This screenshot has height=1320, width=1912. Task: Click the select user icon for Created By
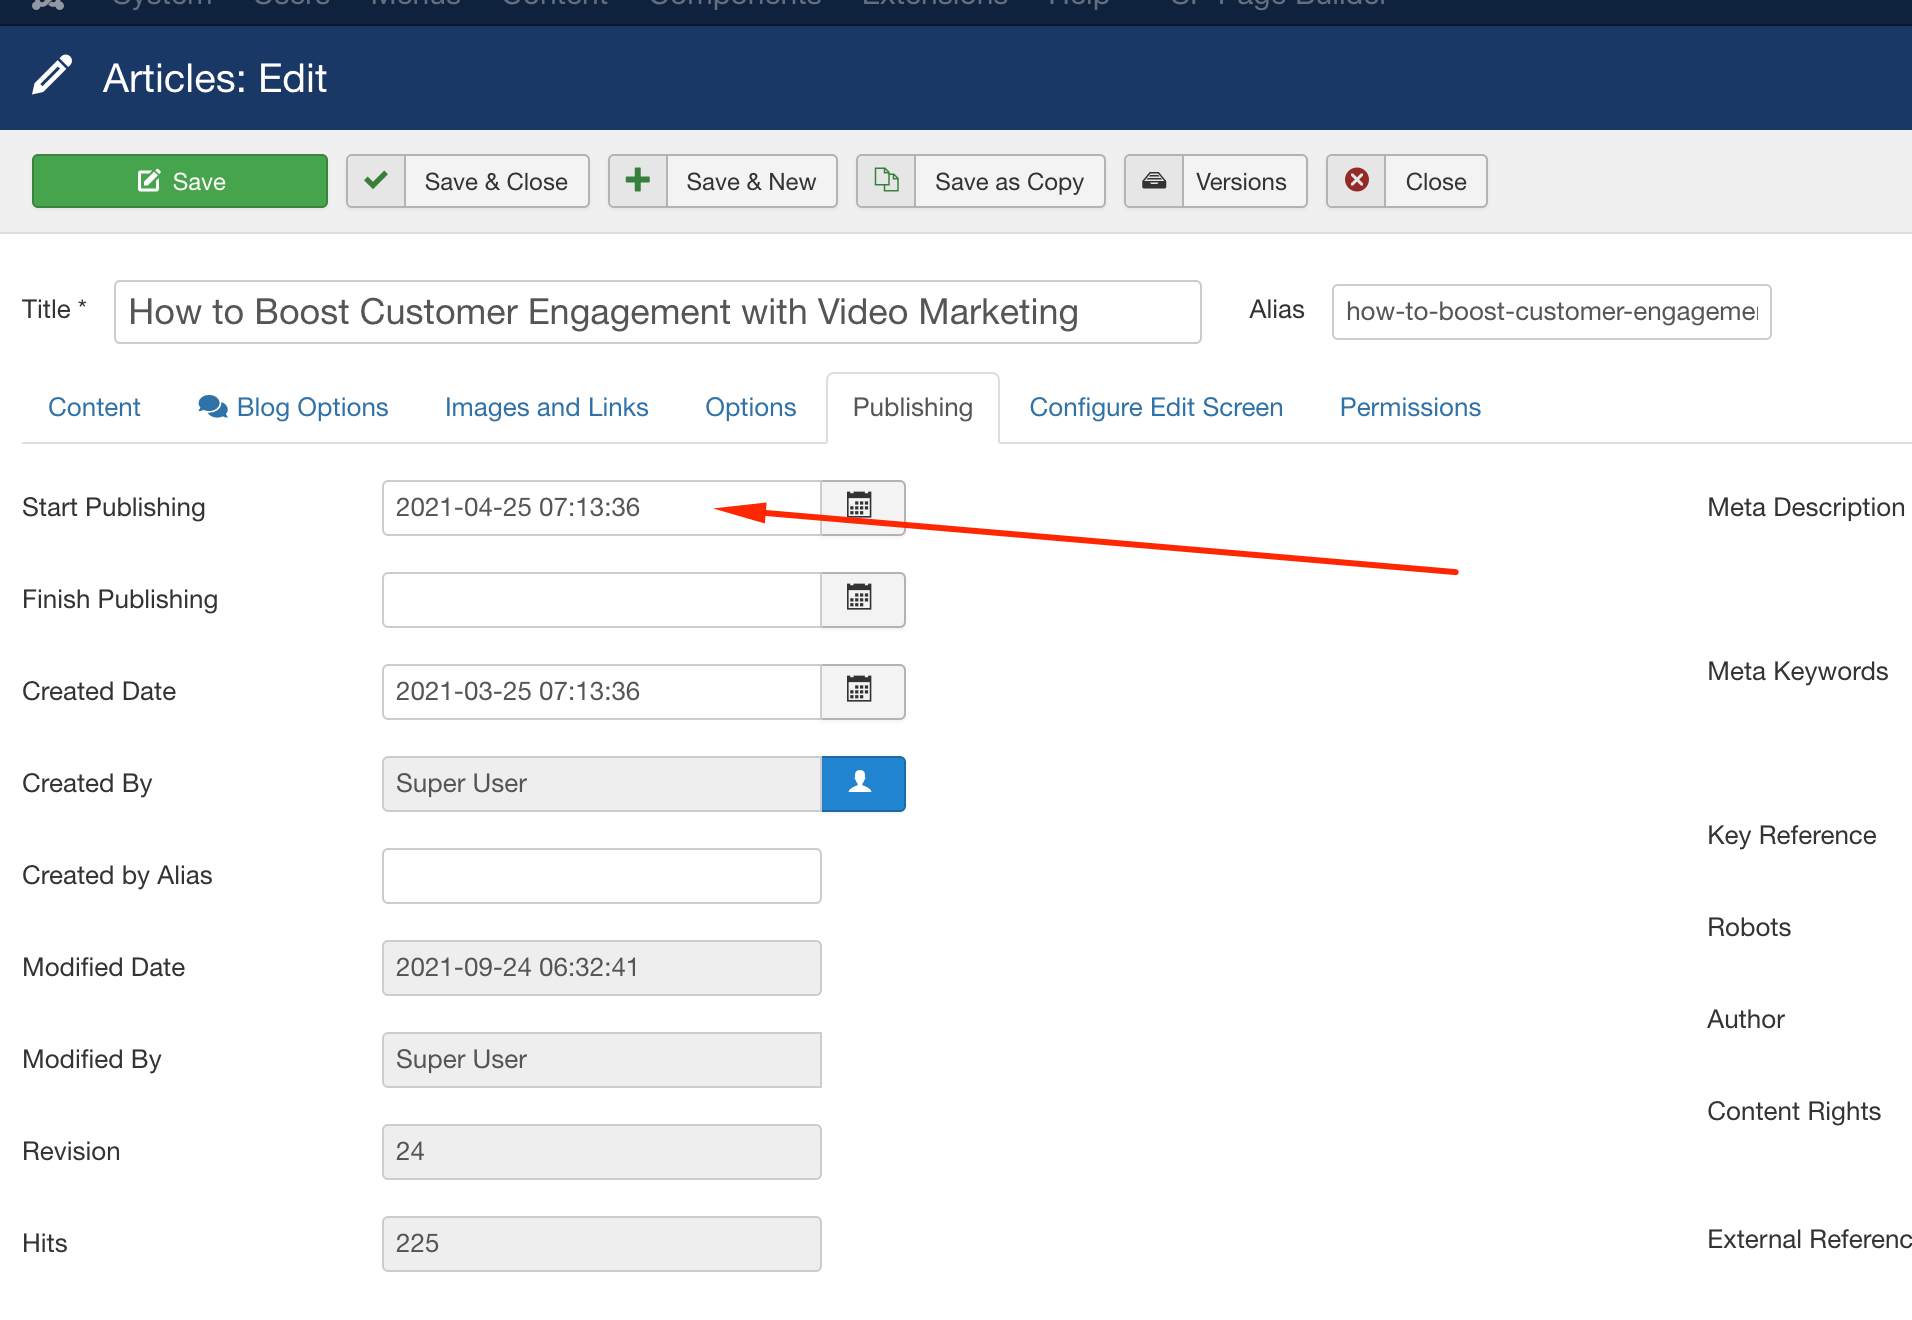click(862, 783)
